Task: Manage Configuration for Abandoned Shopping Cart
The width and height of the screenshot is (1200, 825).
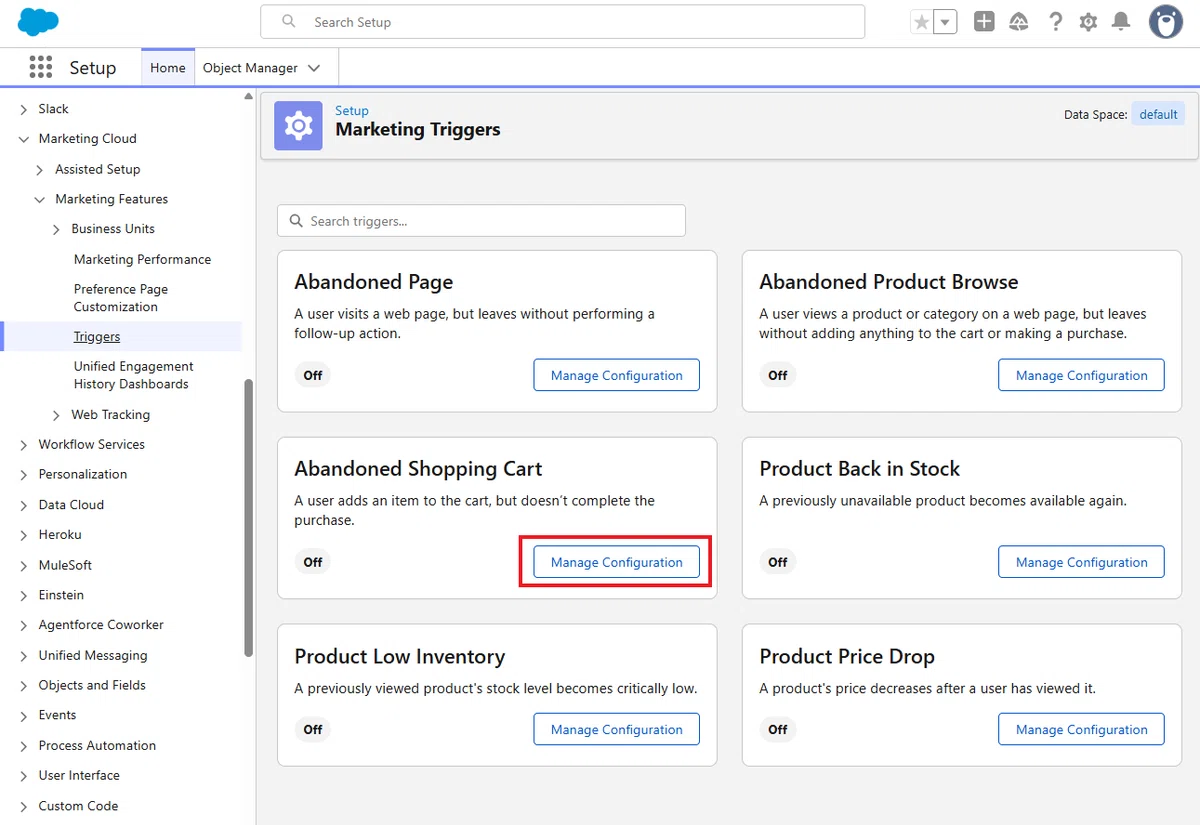Action: pos(616,562)
